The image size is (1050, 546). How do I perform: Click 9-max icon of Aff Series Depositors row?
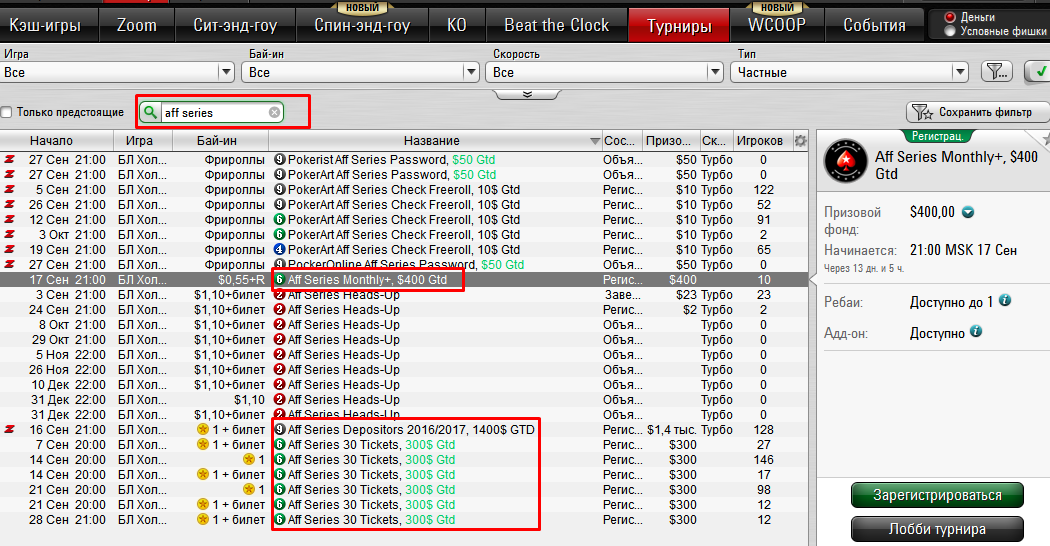tap(280, 429)
